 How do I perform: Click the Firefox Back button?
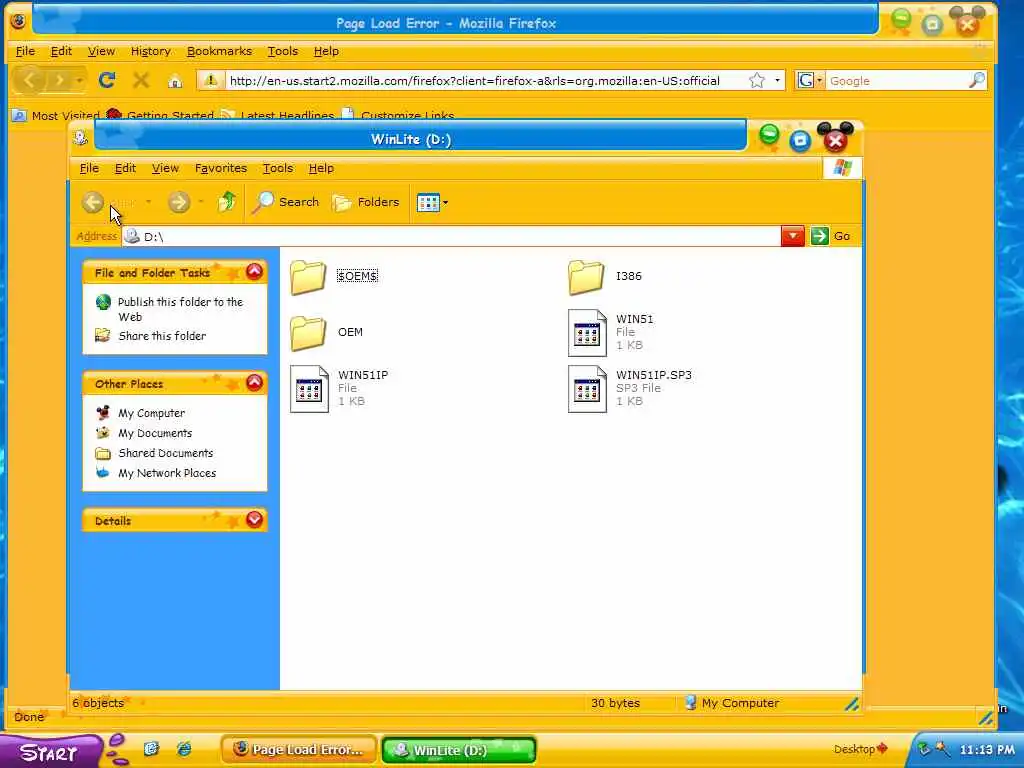pos(29,80)
